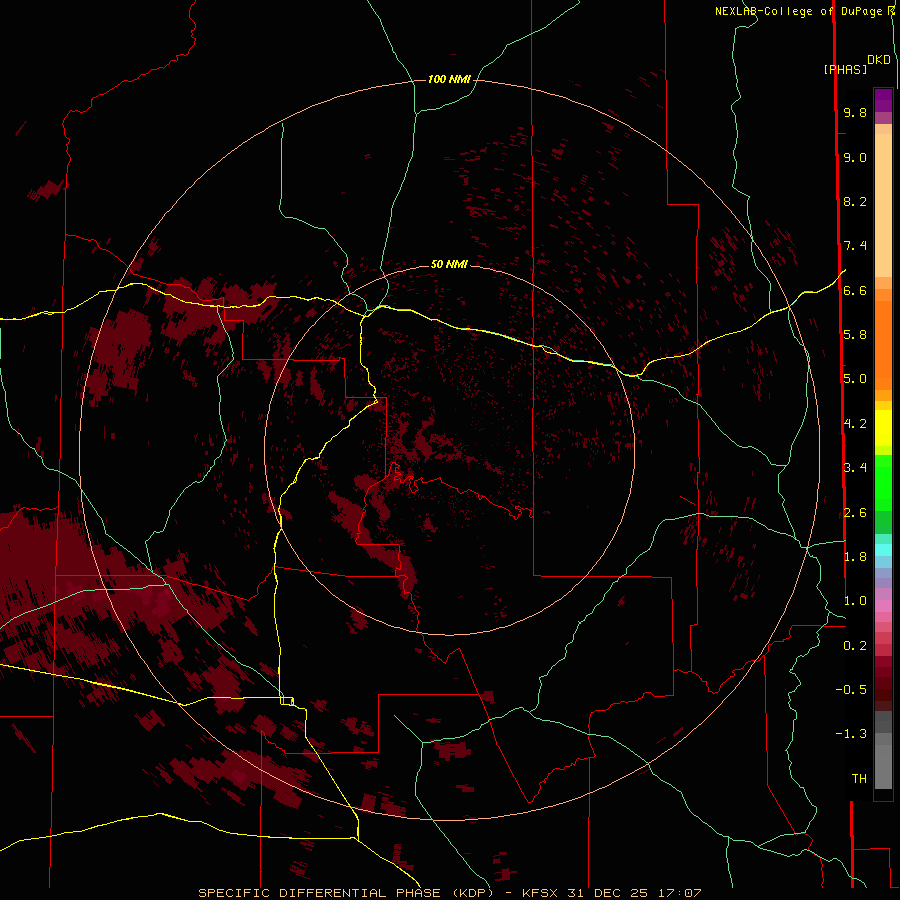The image size is (900, 900).
Task: Click the 5.0 value on the color scale
Action: [855, 379]
